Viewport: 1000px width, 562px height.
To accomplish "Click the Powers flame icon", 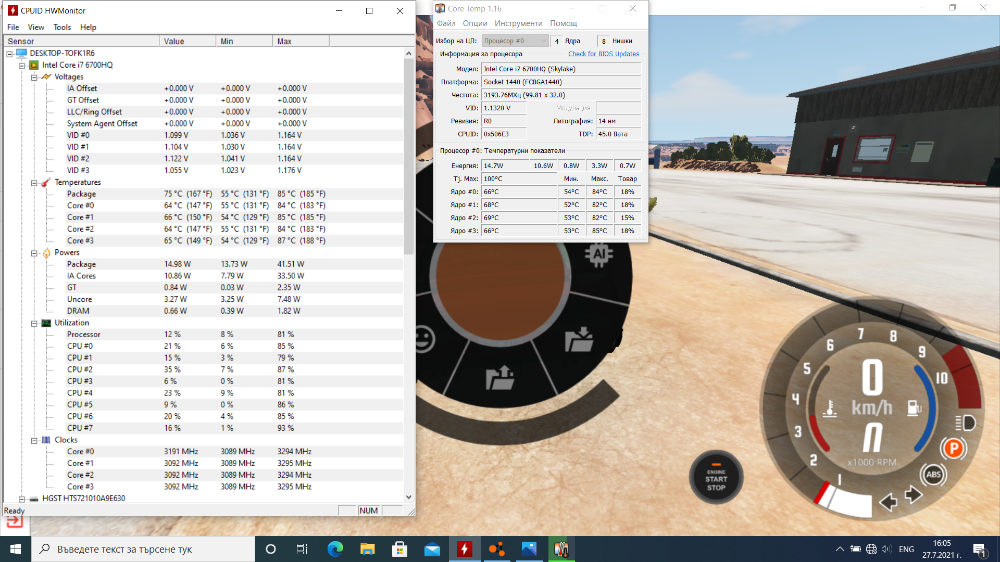I will pos(46,253).
